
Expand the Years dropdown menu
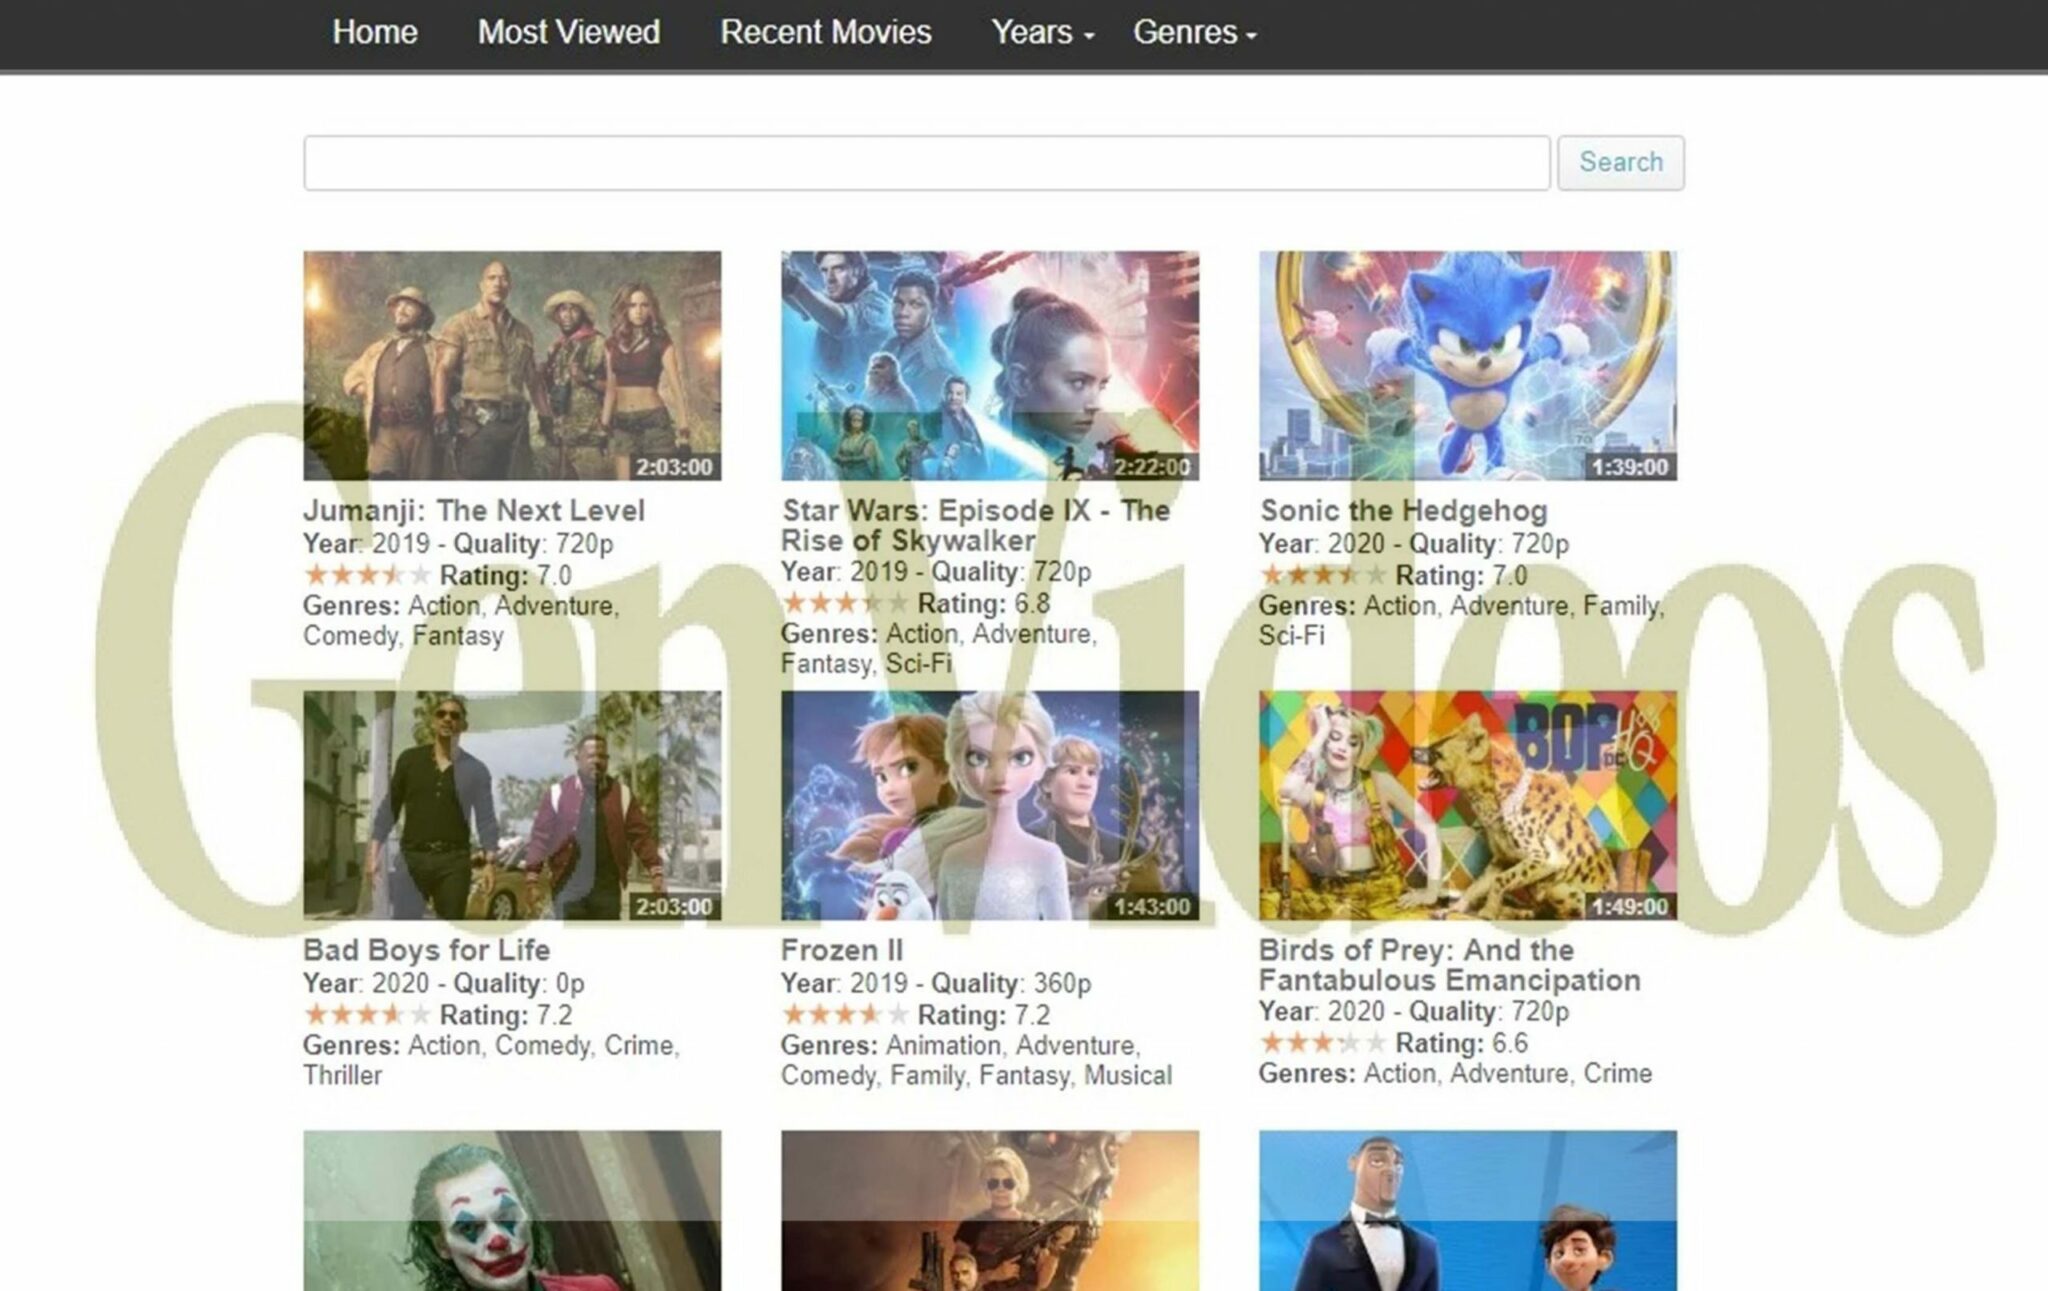coord(1042,32)
